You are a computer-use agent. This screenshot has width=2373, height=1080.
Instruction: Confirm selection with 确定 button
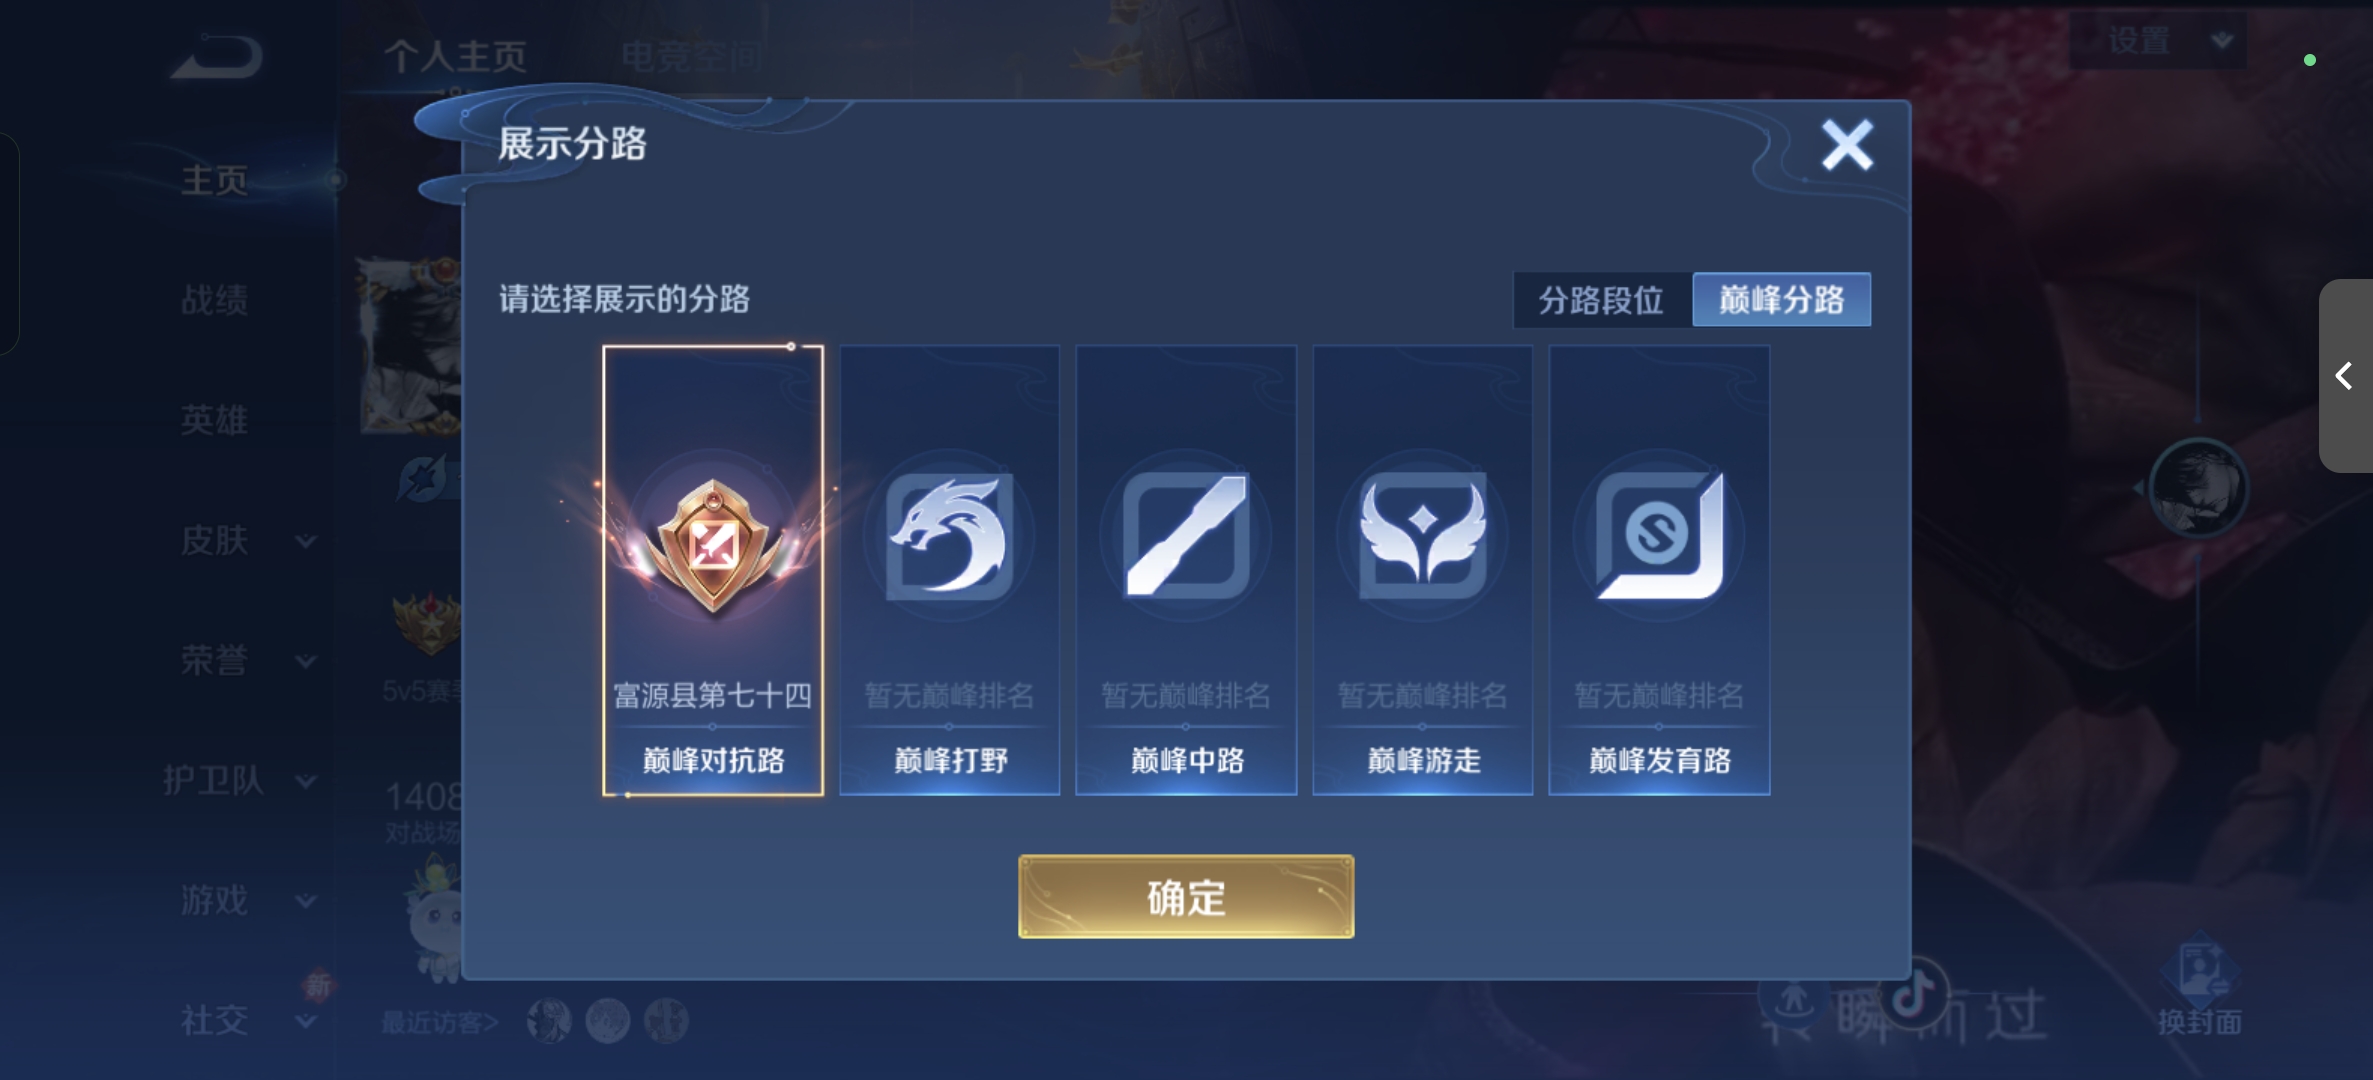pos(1186,897)
